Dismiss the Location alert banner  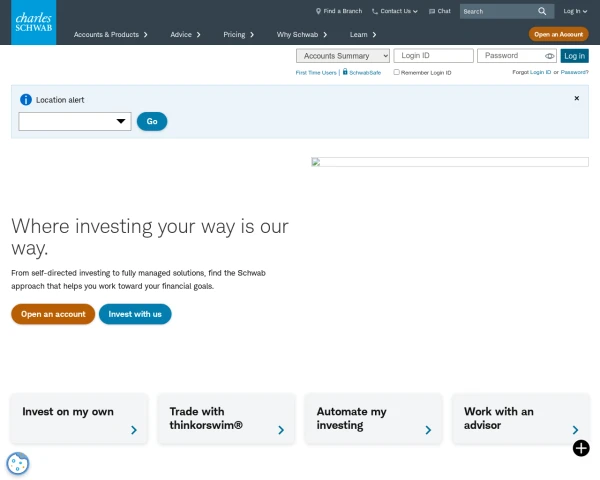click(577, 98)
